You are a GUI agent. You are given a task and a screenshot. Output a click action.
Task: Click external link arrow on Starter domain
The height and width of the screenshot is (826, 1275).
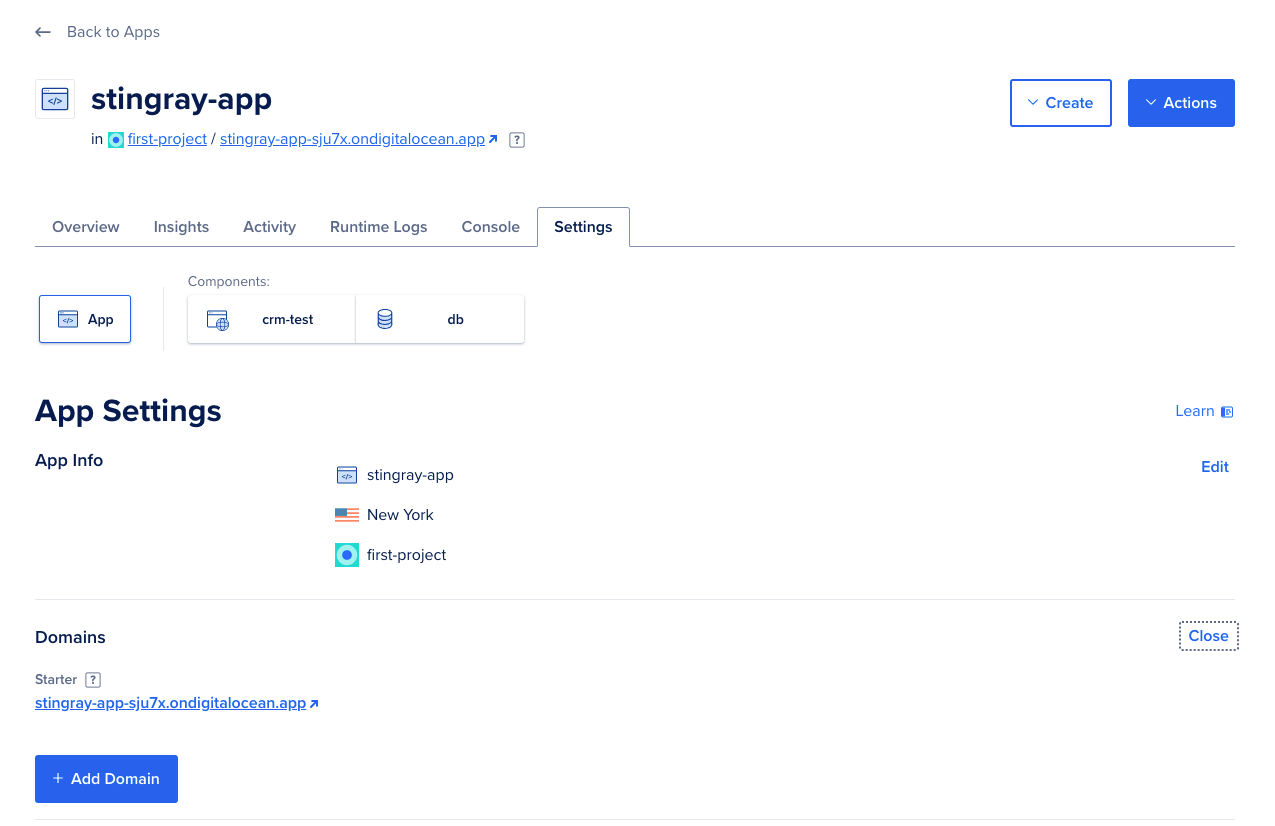click(x=314, y=704)
